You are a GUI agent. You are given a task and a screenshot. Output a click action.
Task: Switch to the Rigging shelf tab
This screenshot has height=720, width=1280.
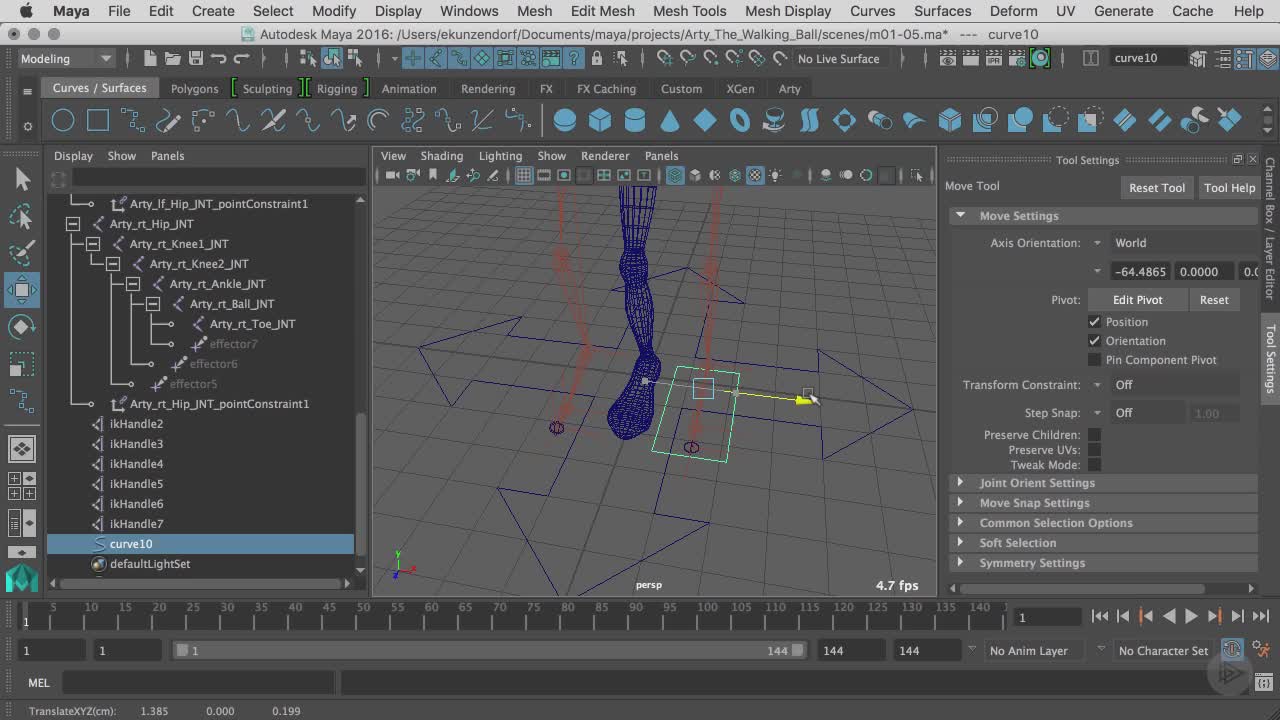coord(337,89)
